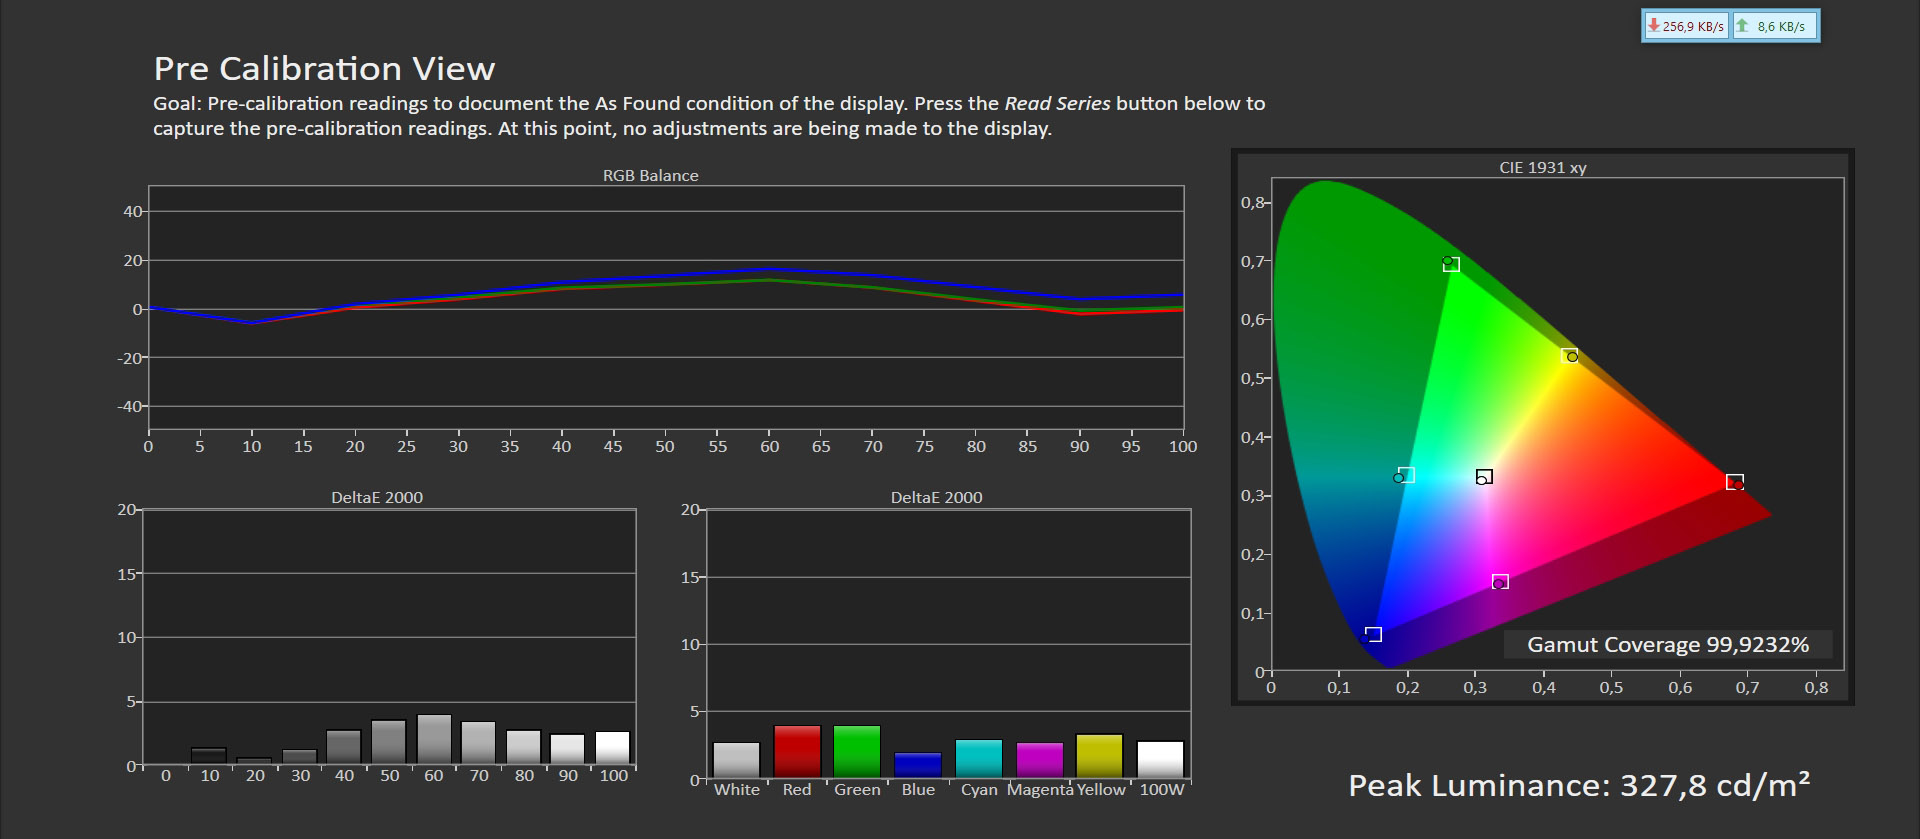The height and width of the screenshot is (839, 1920).
Task: Click the Pre Calibration View heading
Action: click(x=324, y=69)
